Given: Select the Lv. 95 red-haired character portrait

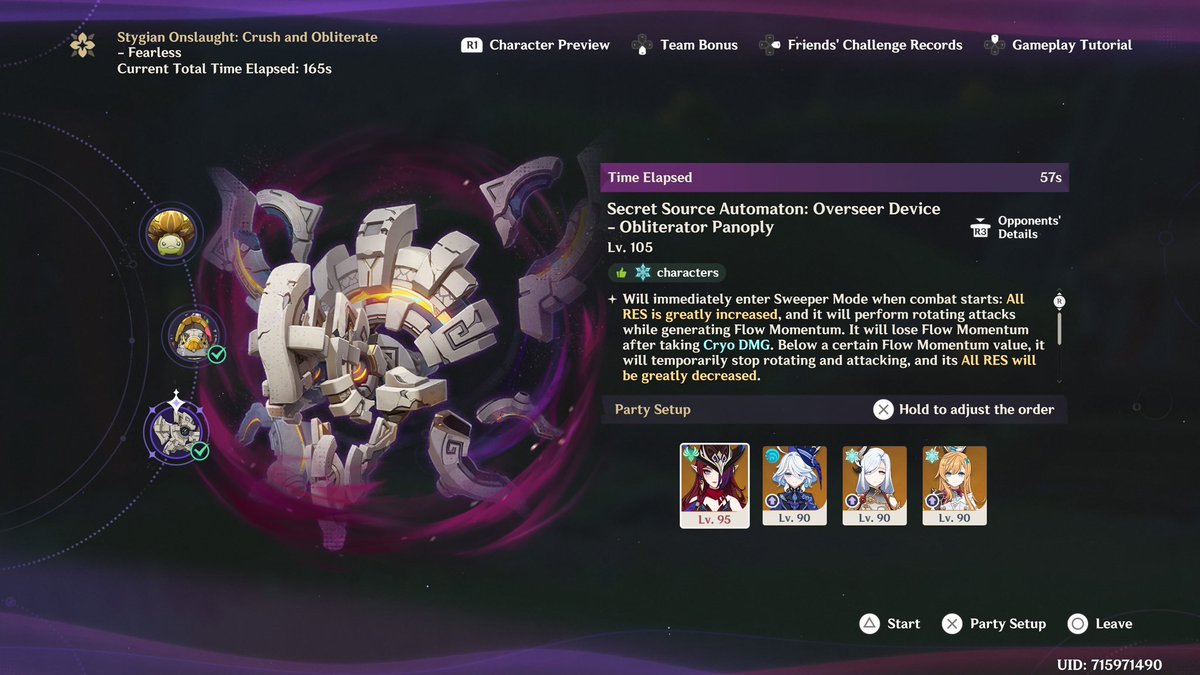Looking at the screenshot, I should pos(714,486).
